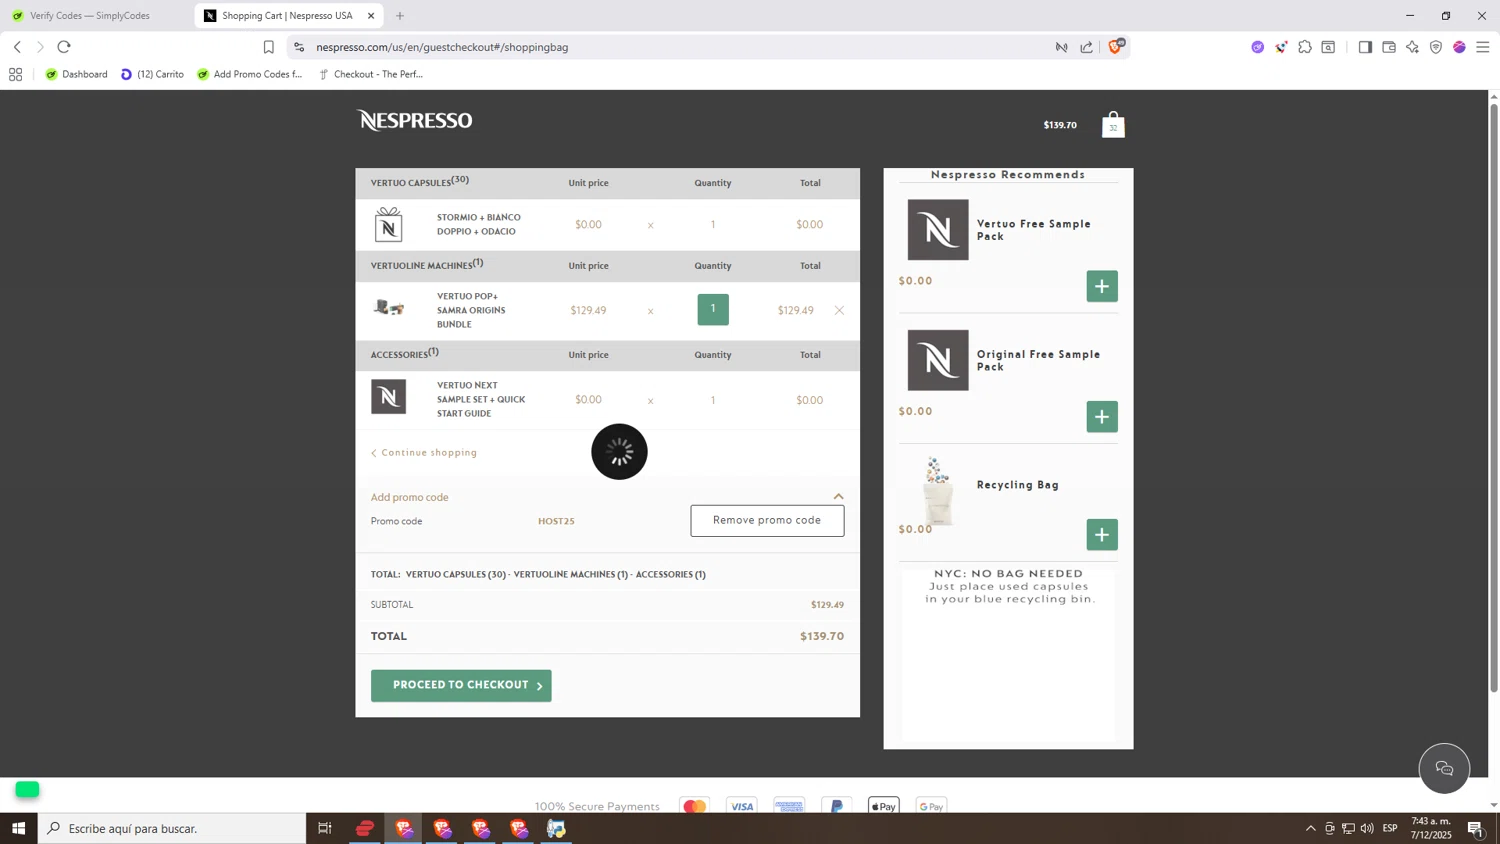Click the PayPal payment logo in footer
1500x844 pixels.
[x=837, y=805]
